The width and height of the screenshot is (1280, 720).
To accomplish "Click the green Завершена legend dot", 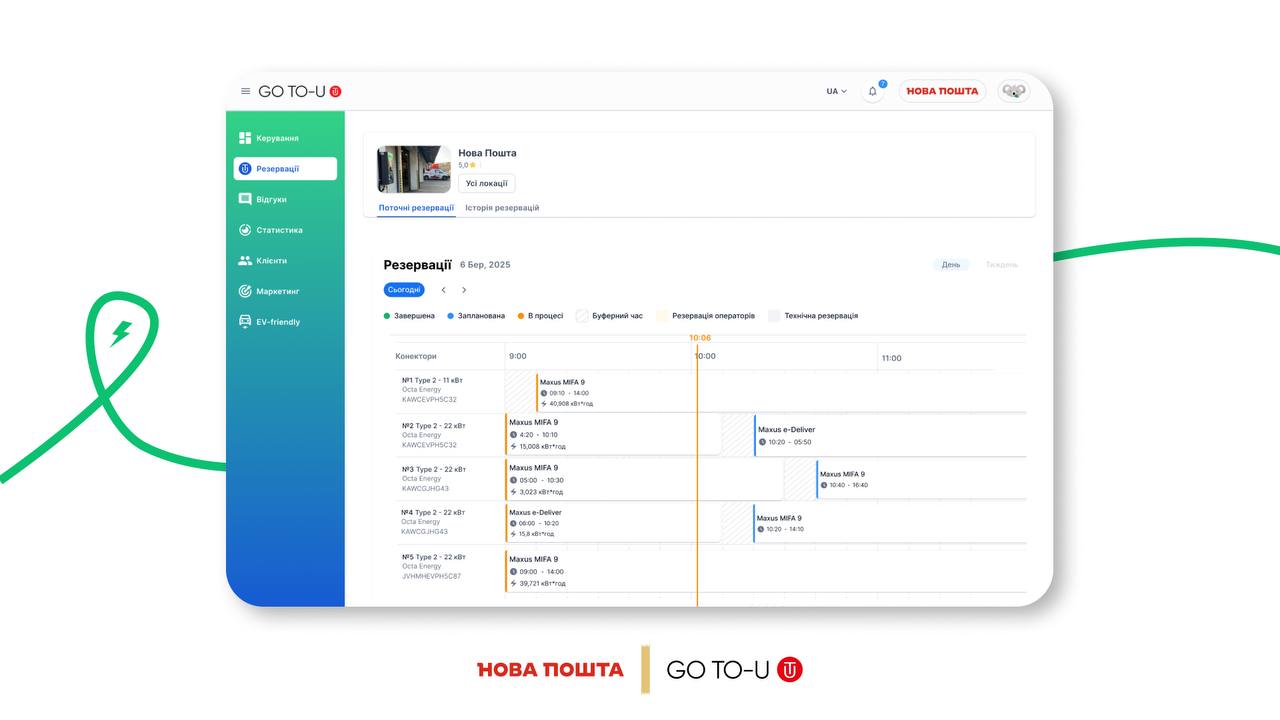I will [x=387, y=316].
